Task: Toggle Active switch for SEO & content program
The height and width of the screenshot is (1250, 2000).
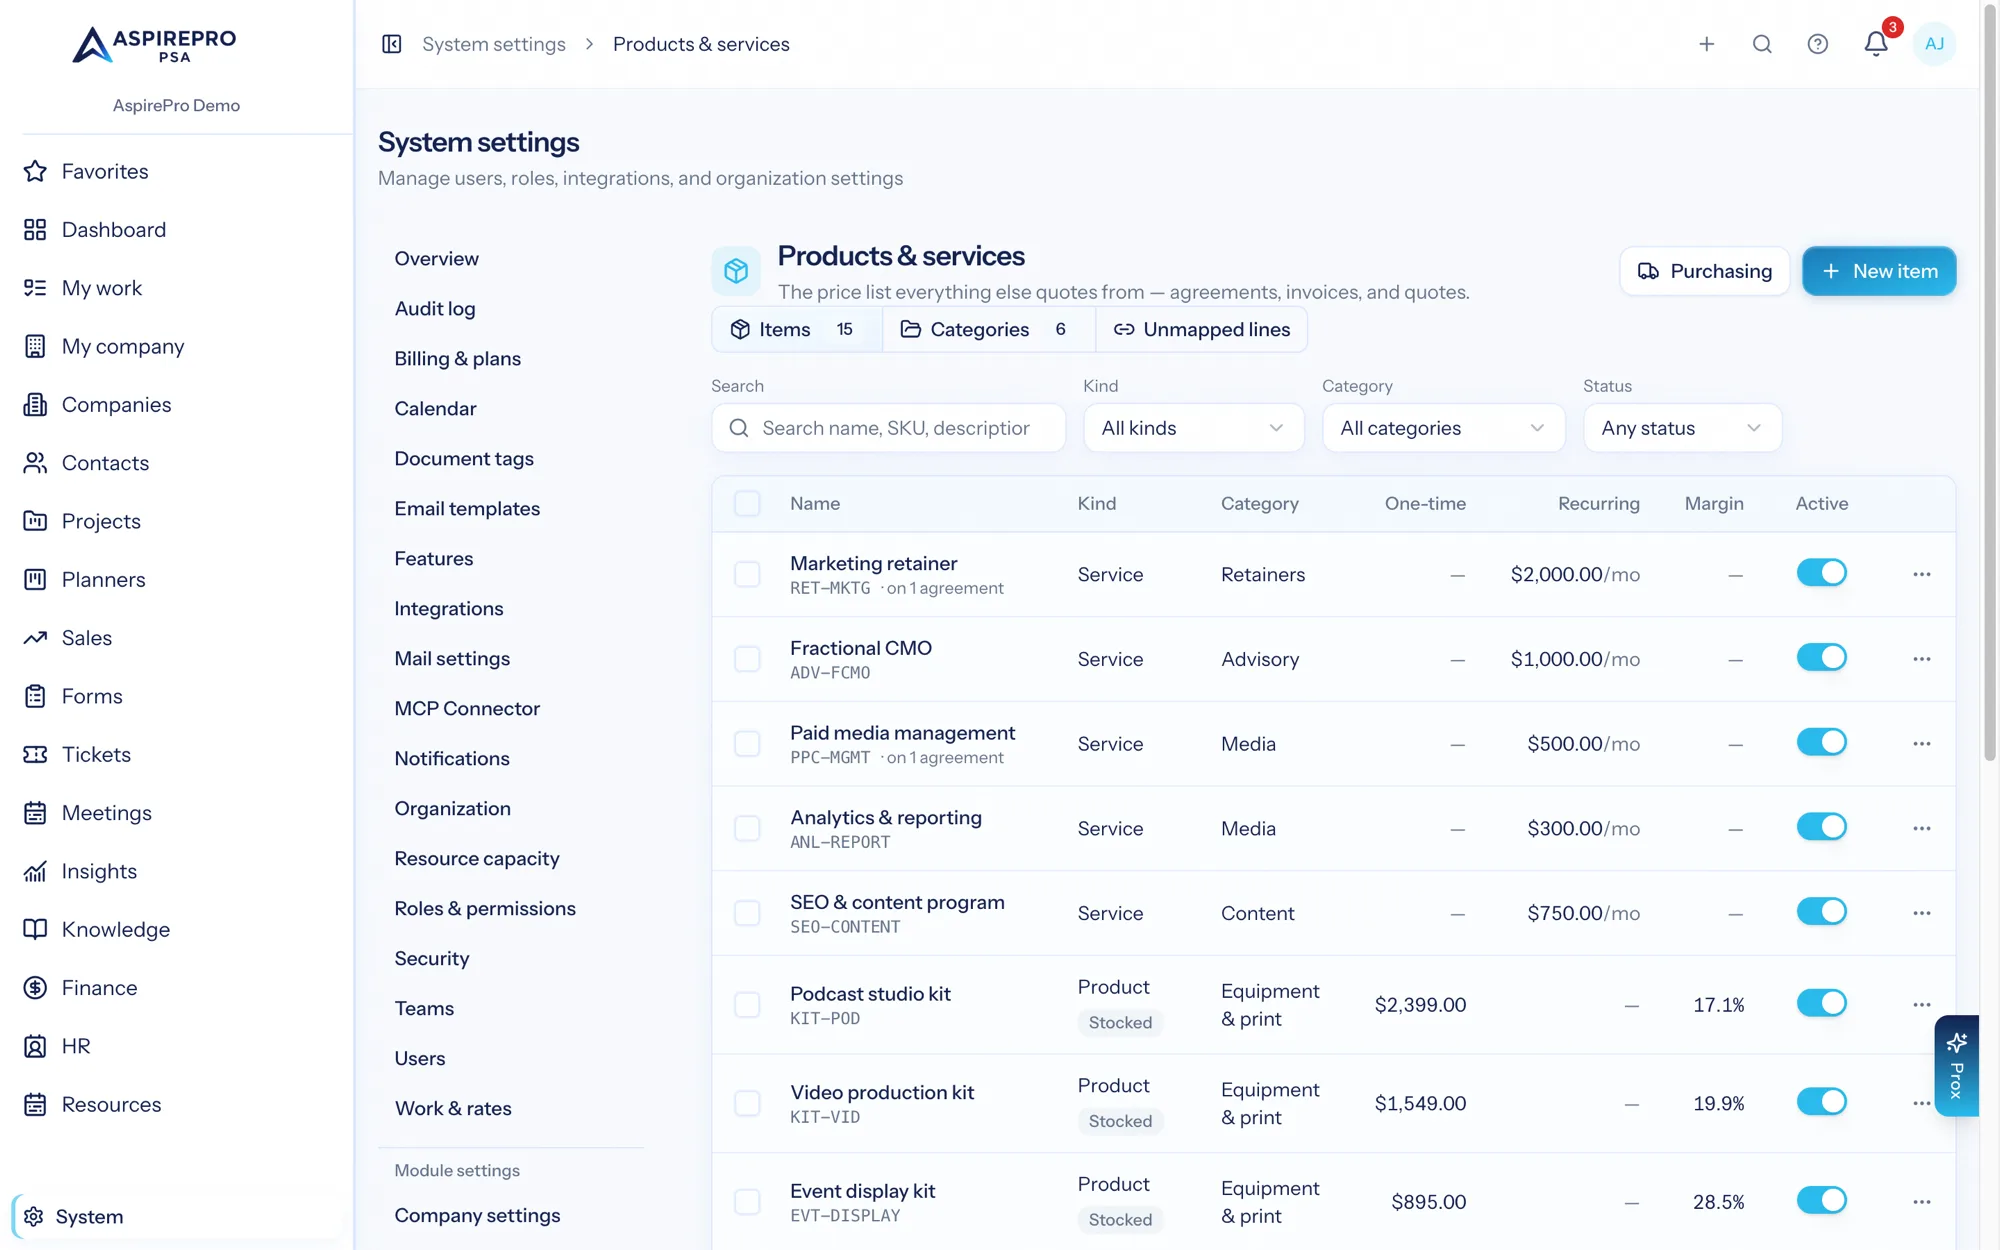Action: point(1821,912)
